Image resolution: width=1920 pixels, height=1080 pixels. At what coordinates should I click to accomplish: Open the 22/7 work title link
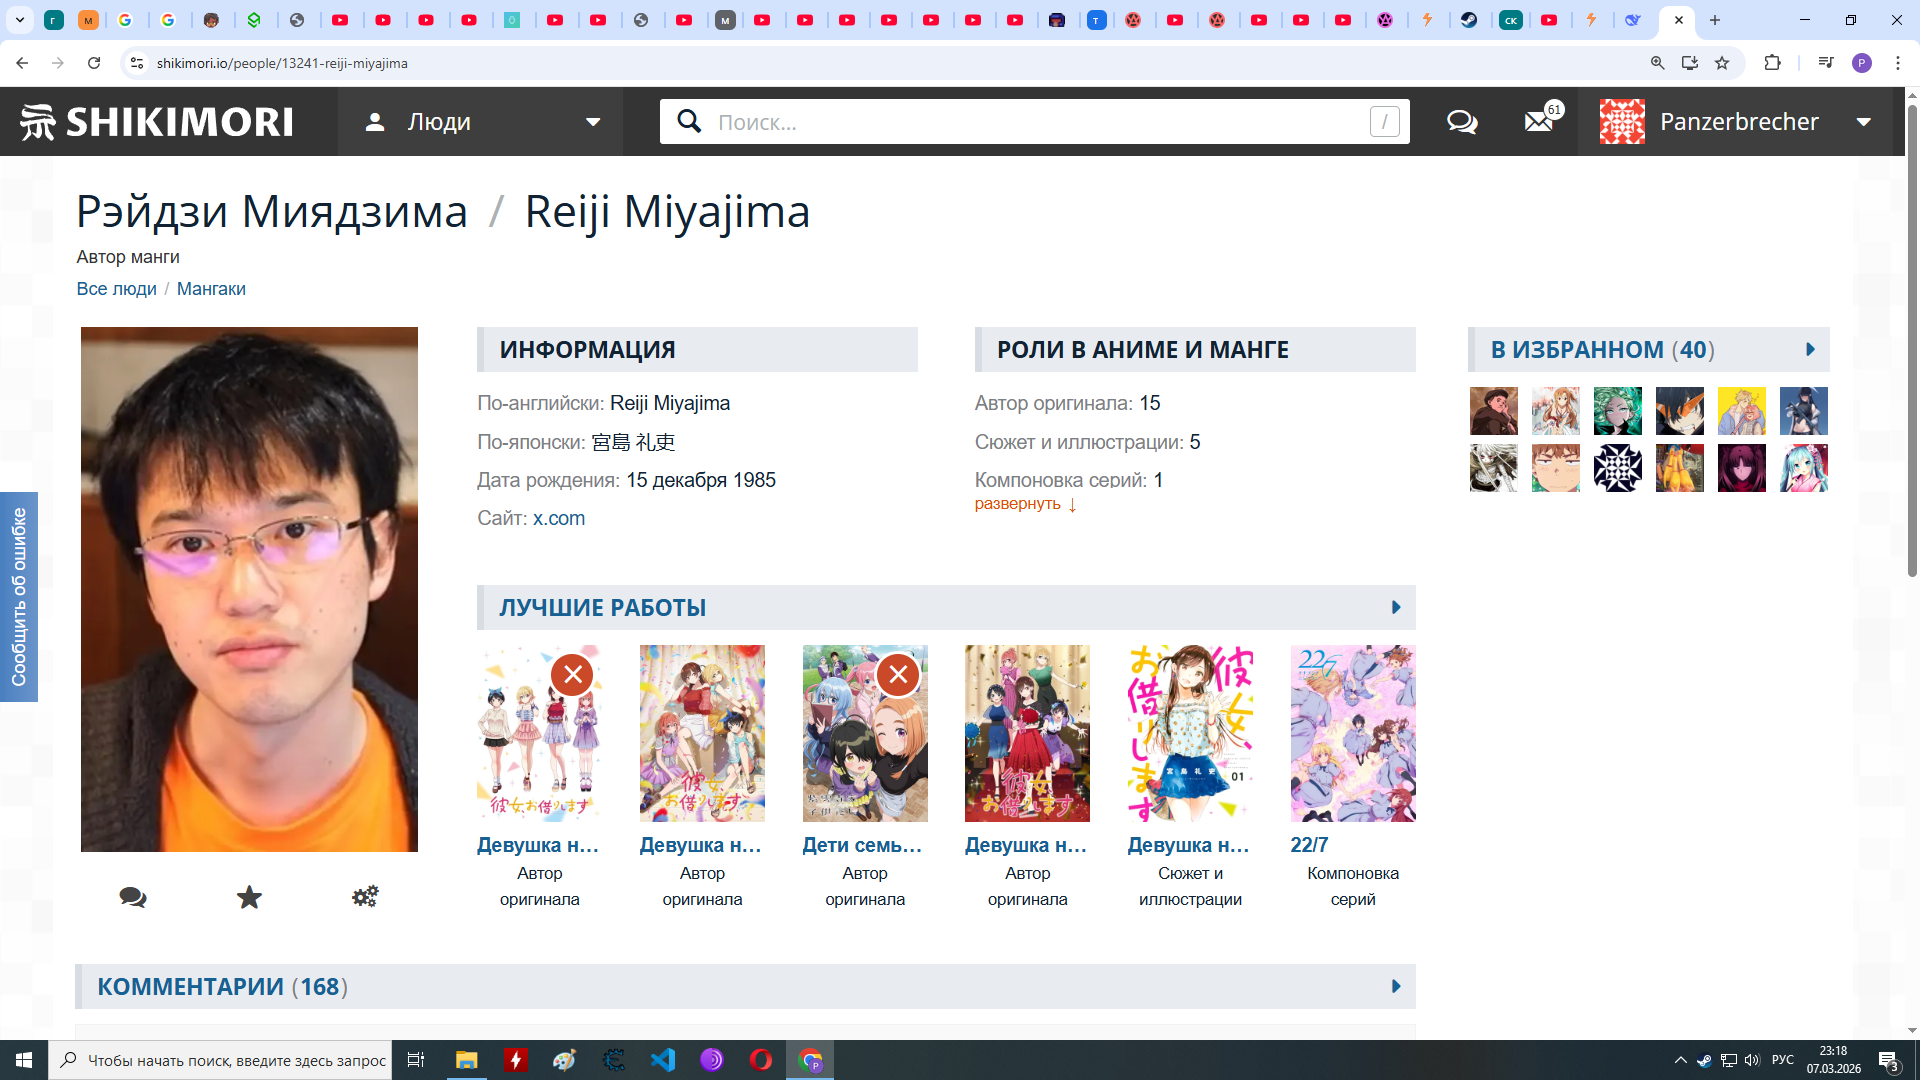click(1309, 845)
